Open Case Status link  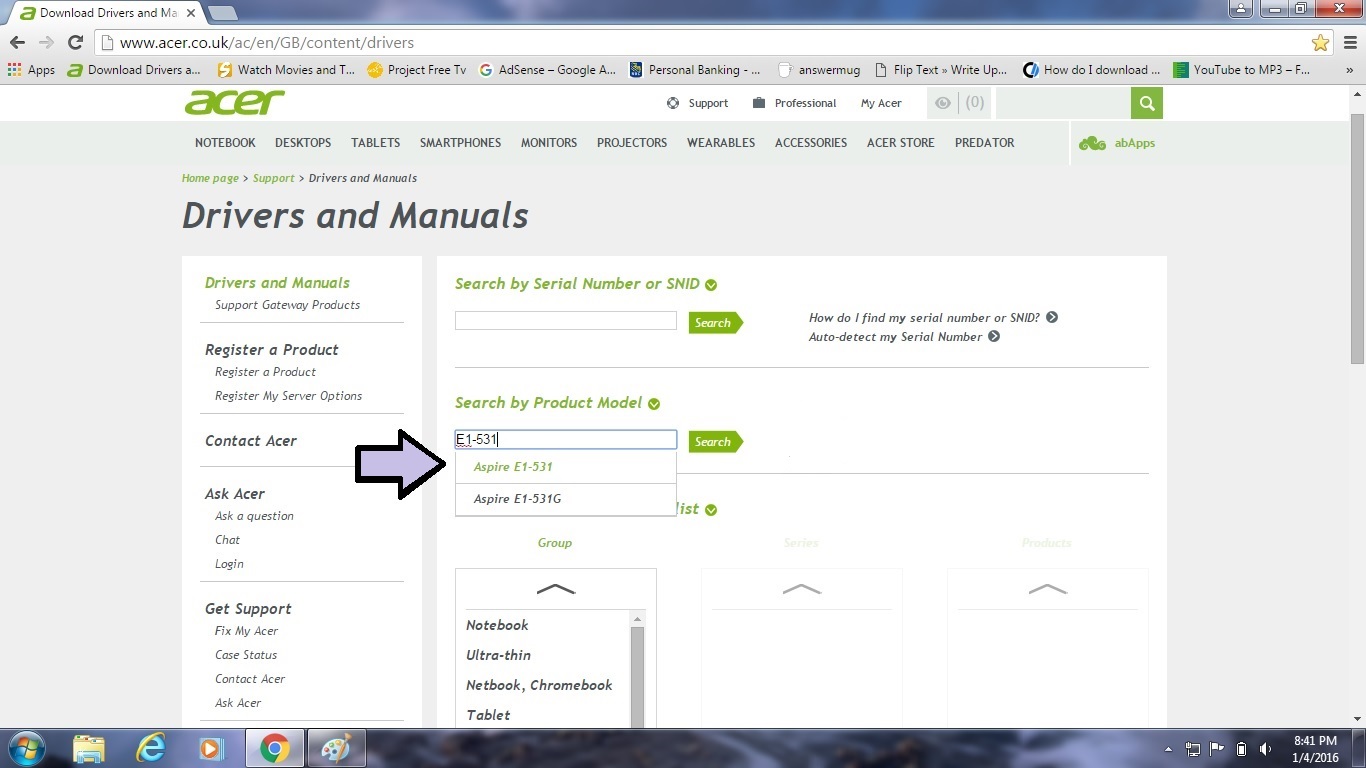[x=246, y=655]
